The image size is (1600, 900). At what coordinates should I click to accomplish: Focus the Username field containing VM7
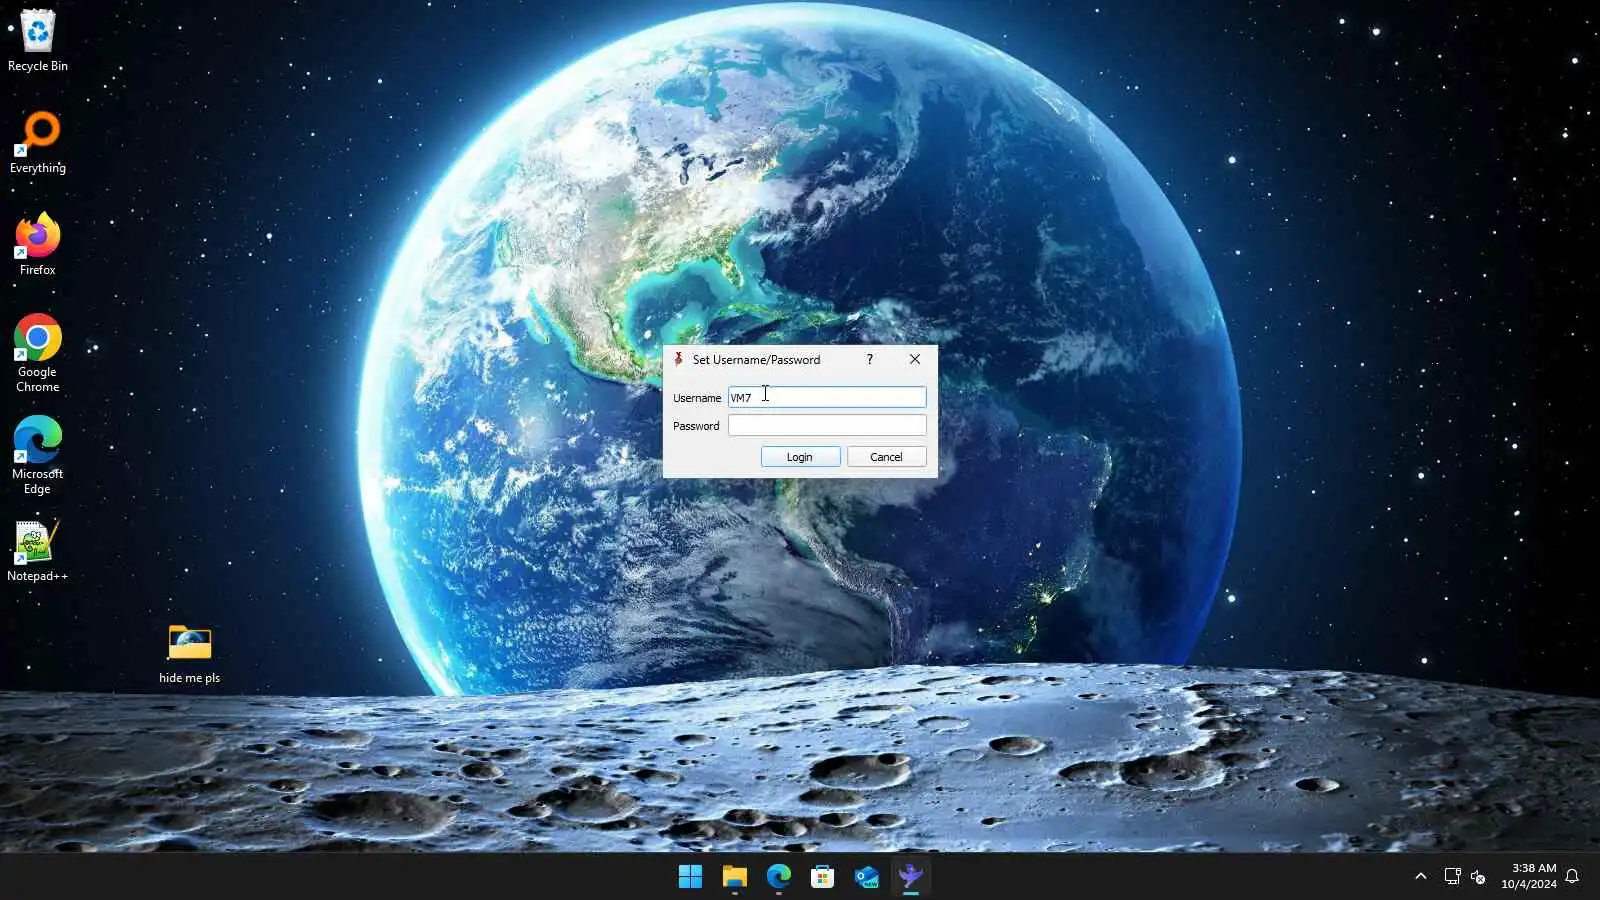827,397
